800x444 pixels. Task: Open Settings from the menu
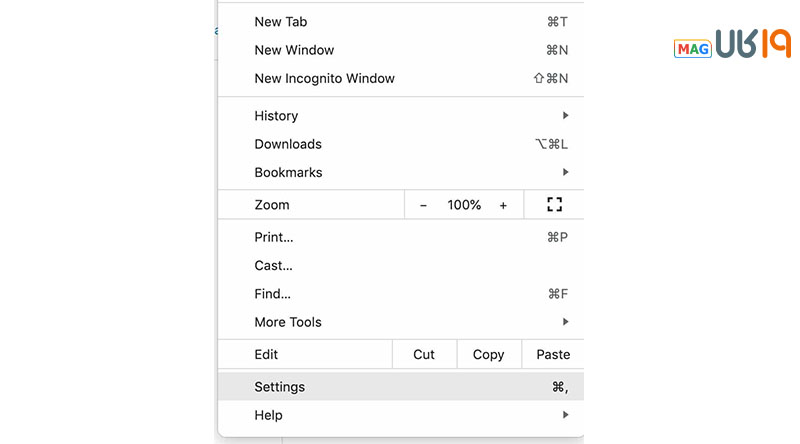coord(280,387)
